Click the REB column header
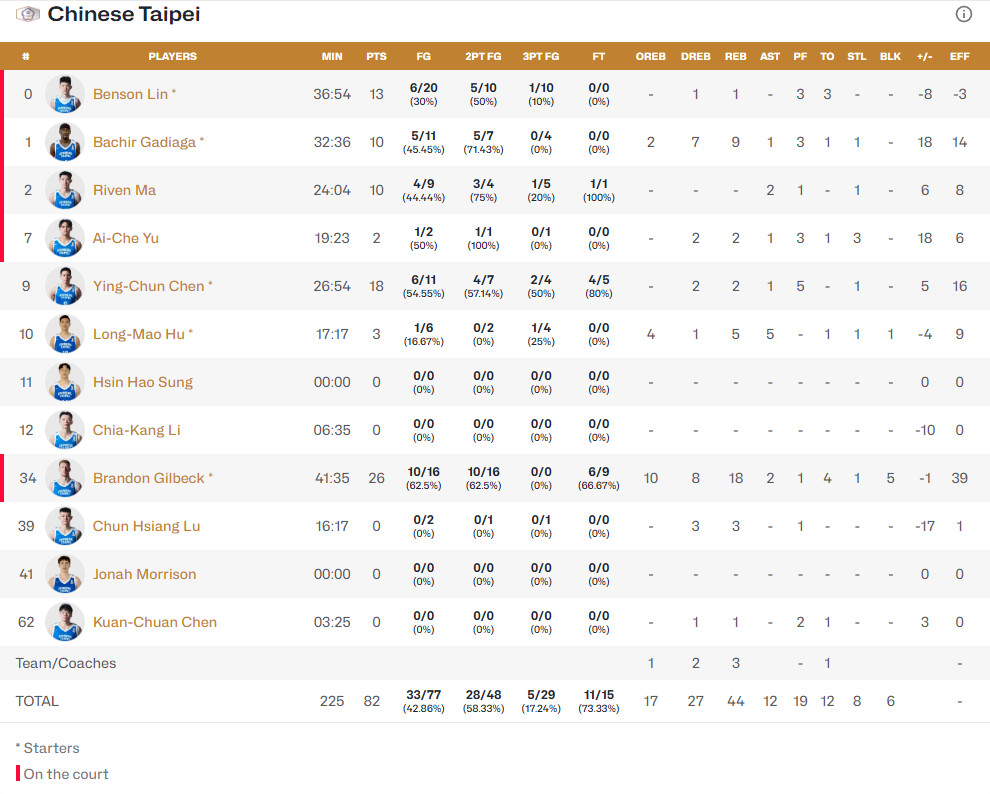This screenshot has height=794, width=990. 736,56
